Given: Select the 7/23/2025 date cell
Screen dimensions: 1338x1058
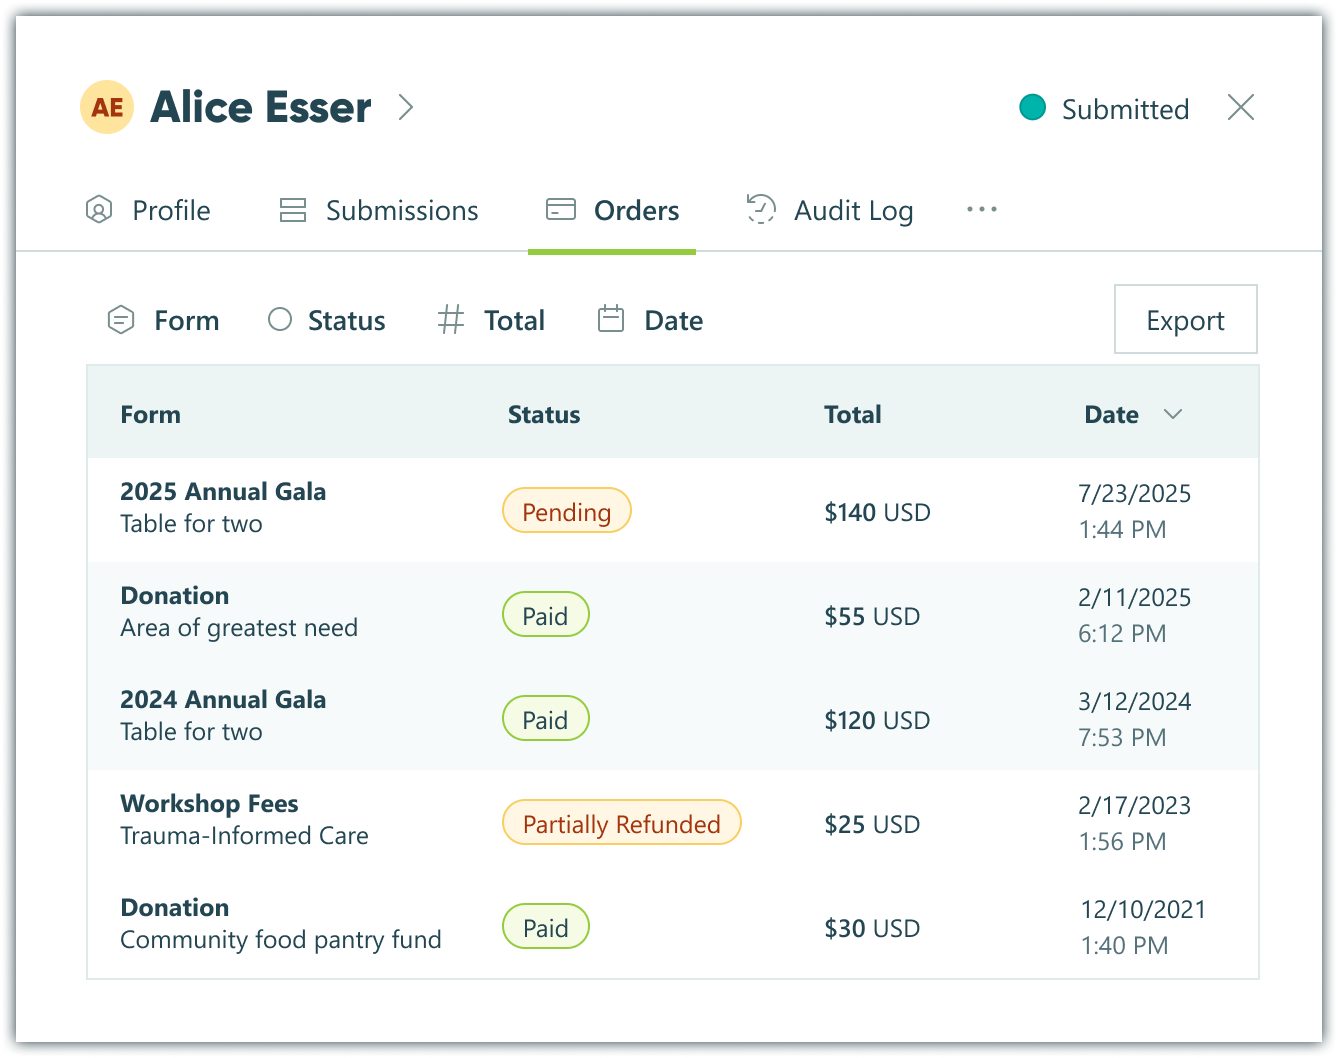Looking at the screenshot, I should (1135, 493).
